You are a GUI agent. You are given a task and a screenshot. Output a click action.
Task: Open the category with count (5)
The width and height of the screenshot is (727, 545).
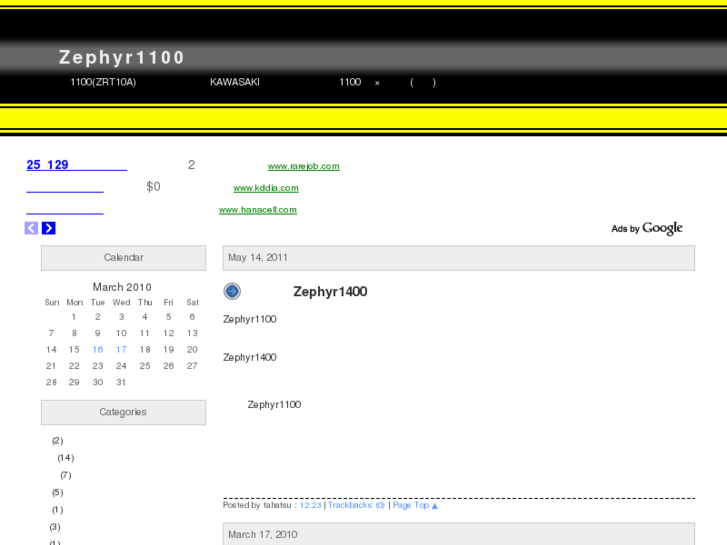coord(57,492)
